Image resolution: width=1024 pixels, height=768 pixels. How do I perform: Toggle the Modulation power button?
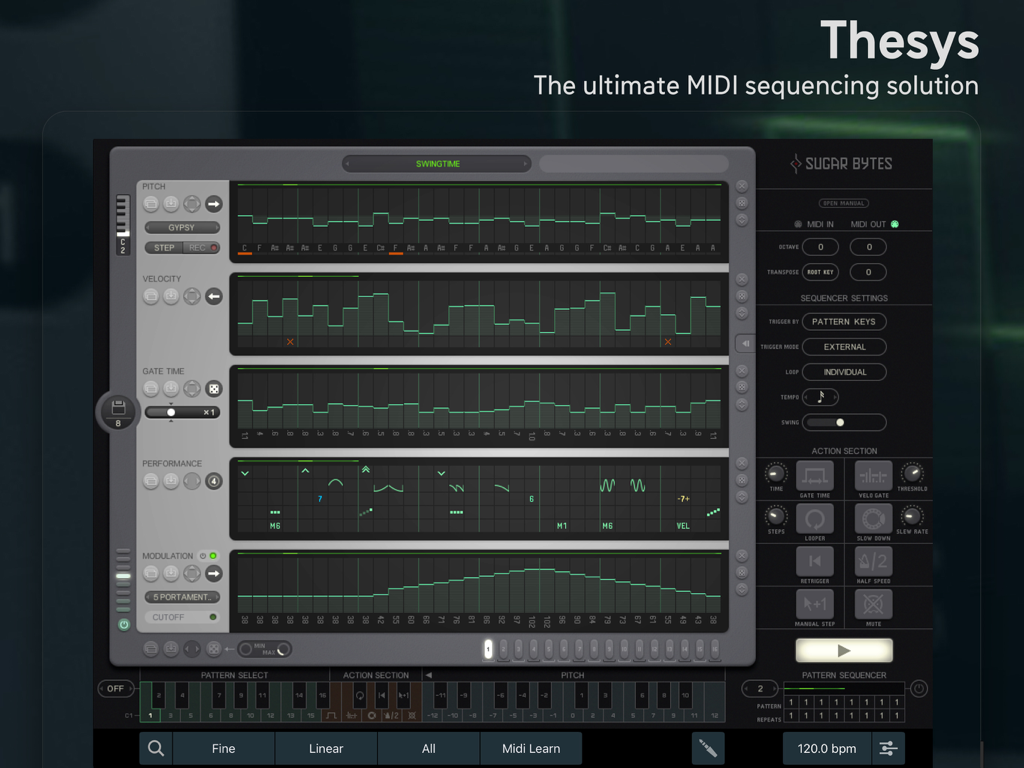(124, 625)
